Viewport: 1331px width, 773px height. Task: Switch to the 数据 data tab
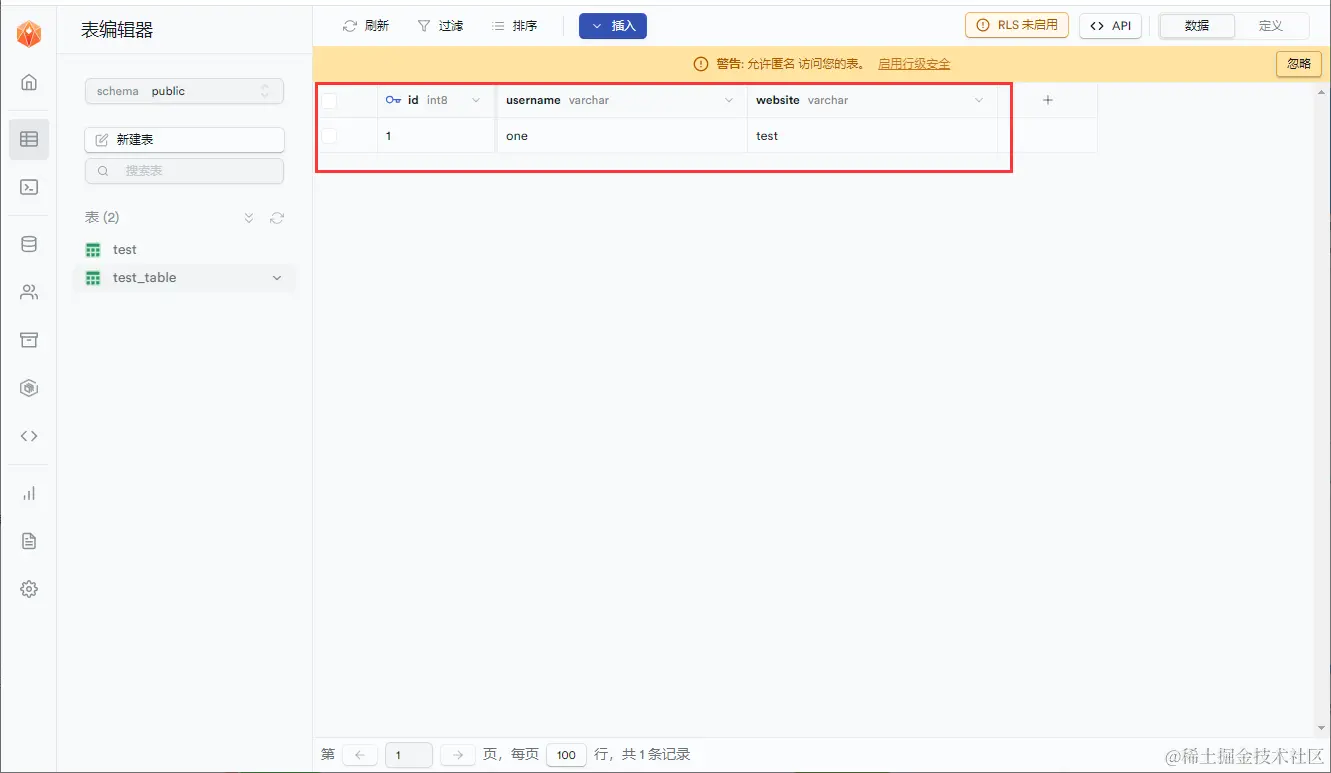[x=1197, y=26]
